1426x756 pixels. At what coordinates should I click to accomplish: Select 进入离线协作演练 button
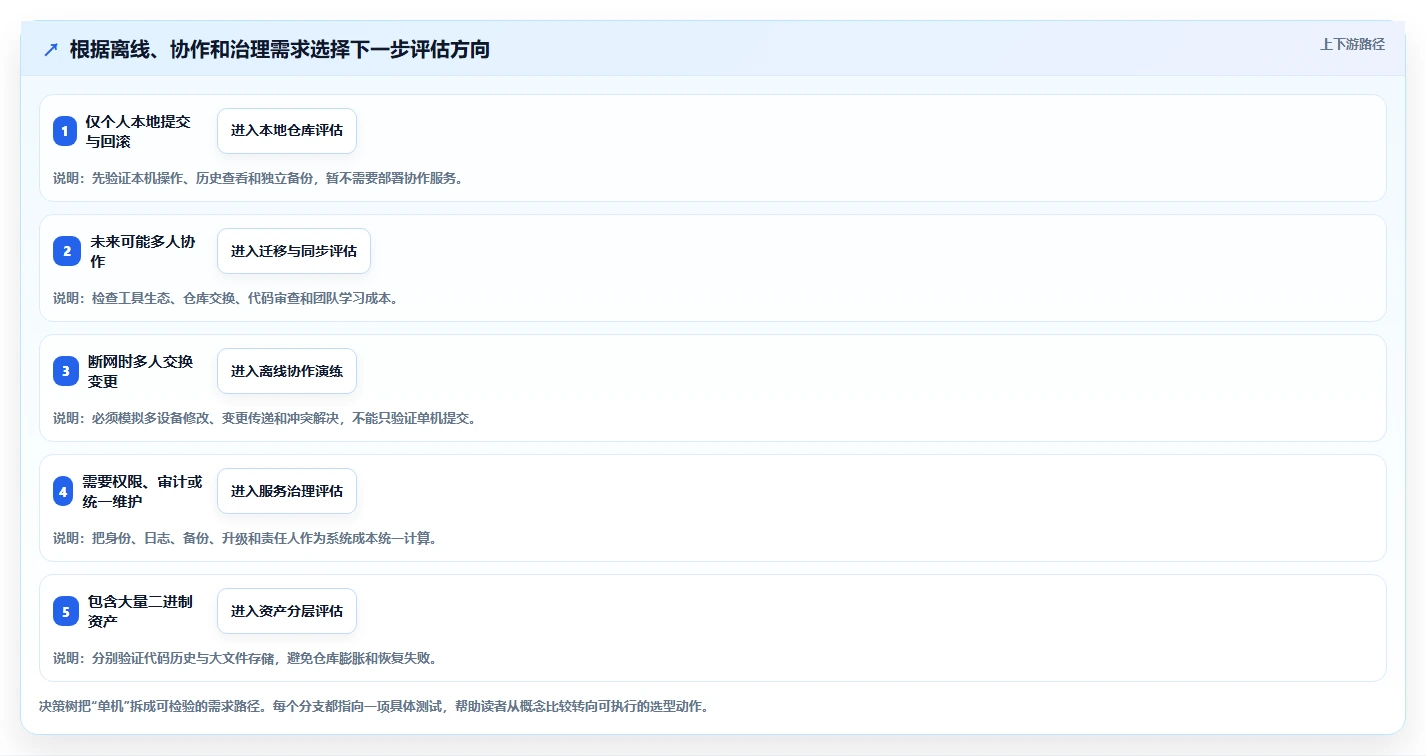pyautogui.click(x=287, y=371)
